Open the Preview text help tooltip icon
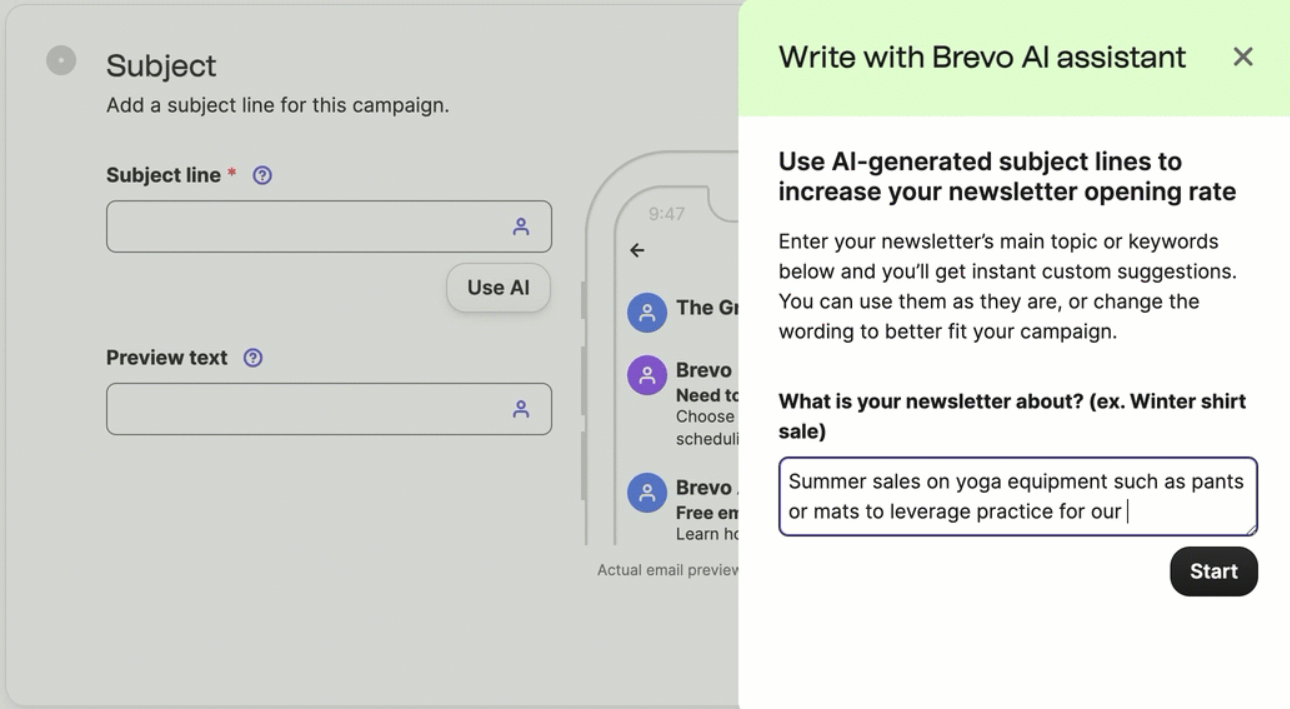Image resolution: width=1290 pixels, height=709 pixels. click(253, 358)
